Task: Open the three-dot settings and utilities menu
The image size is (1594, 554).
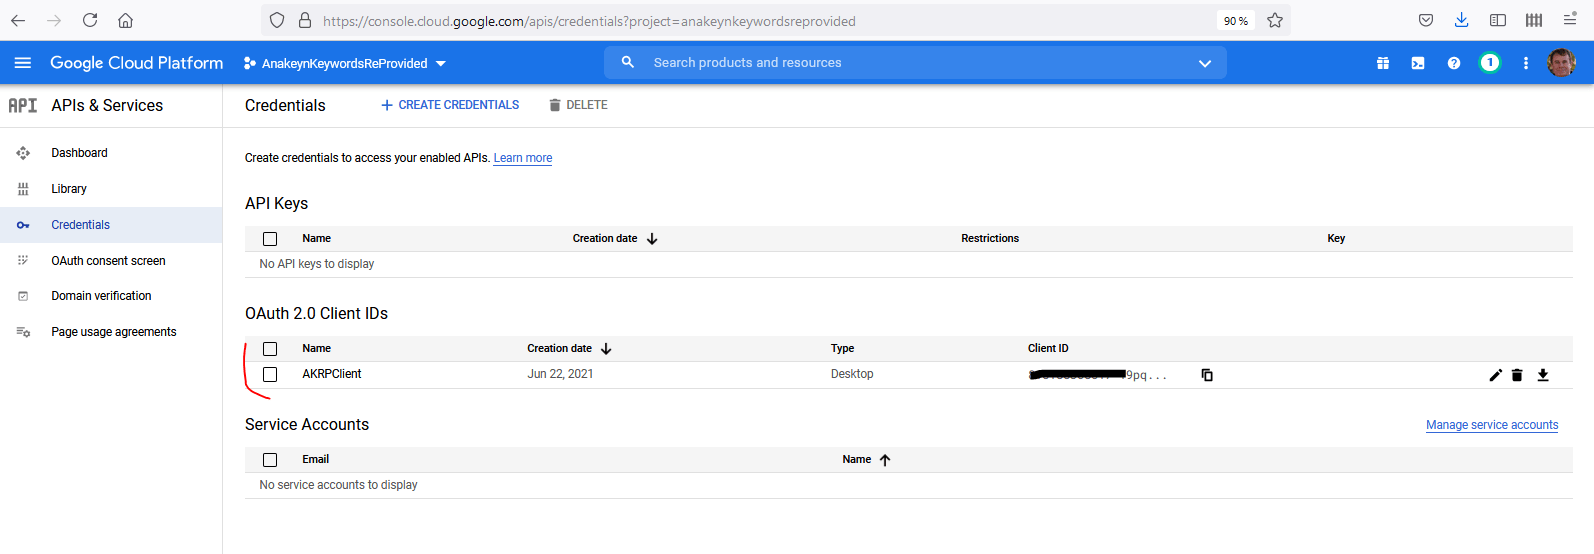Action: (x=1526, y=63)
